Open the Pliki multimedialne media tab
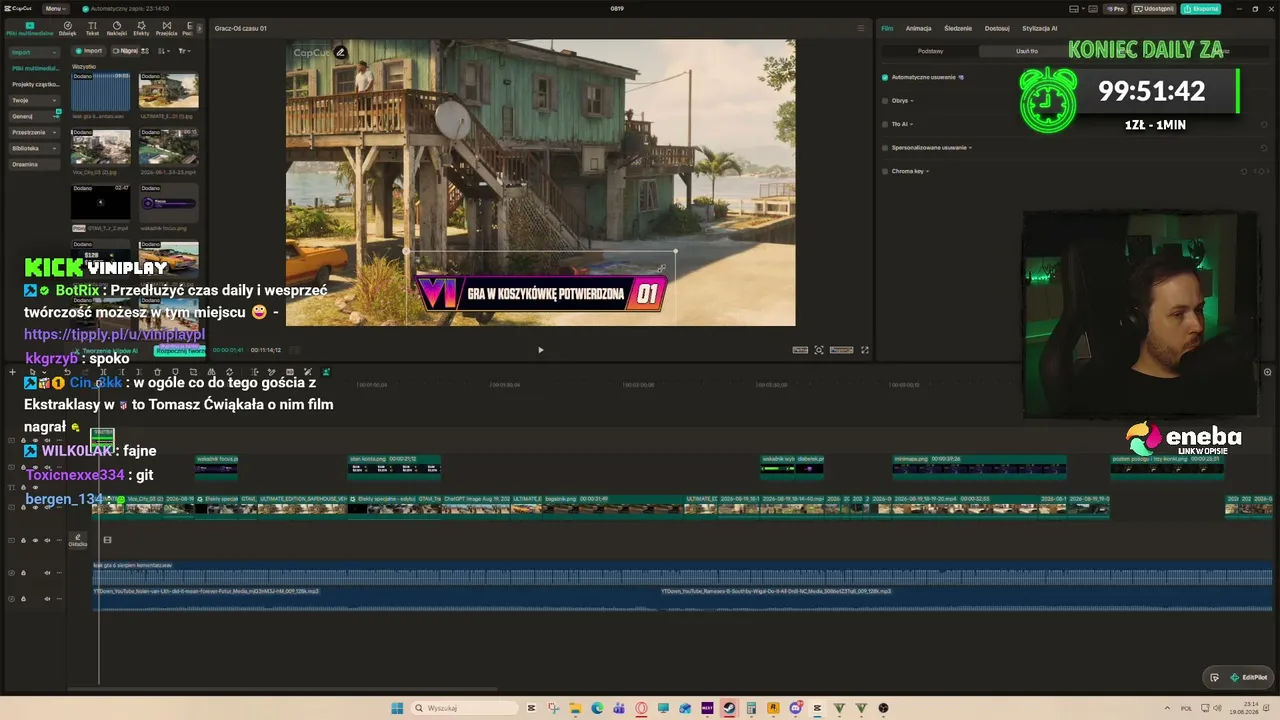1280x720 pixels. click(x=30, y=28)
